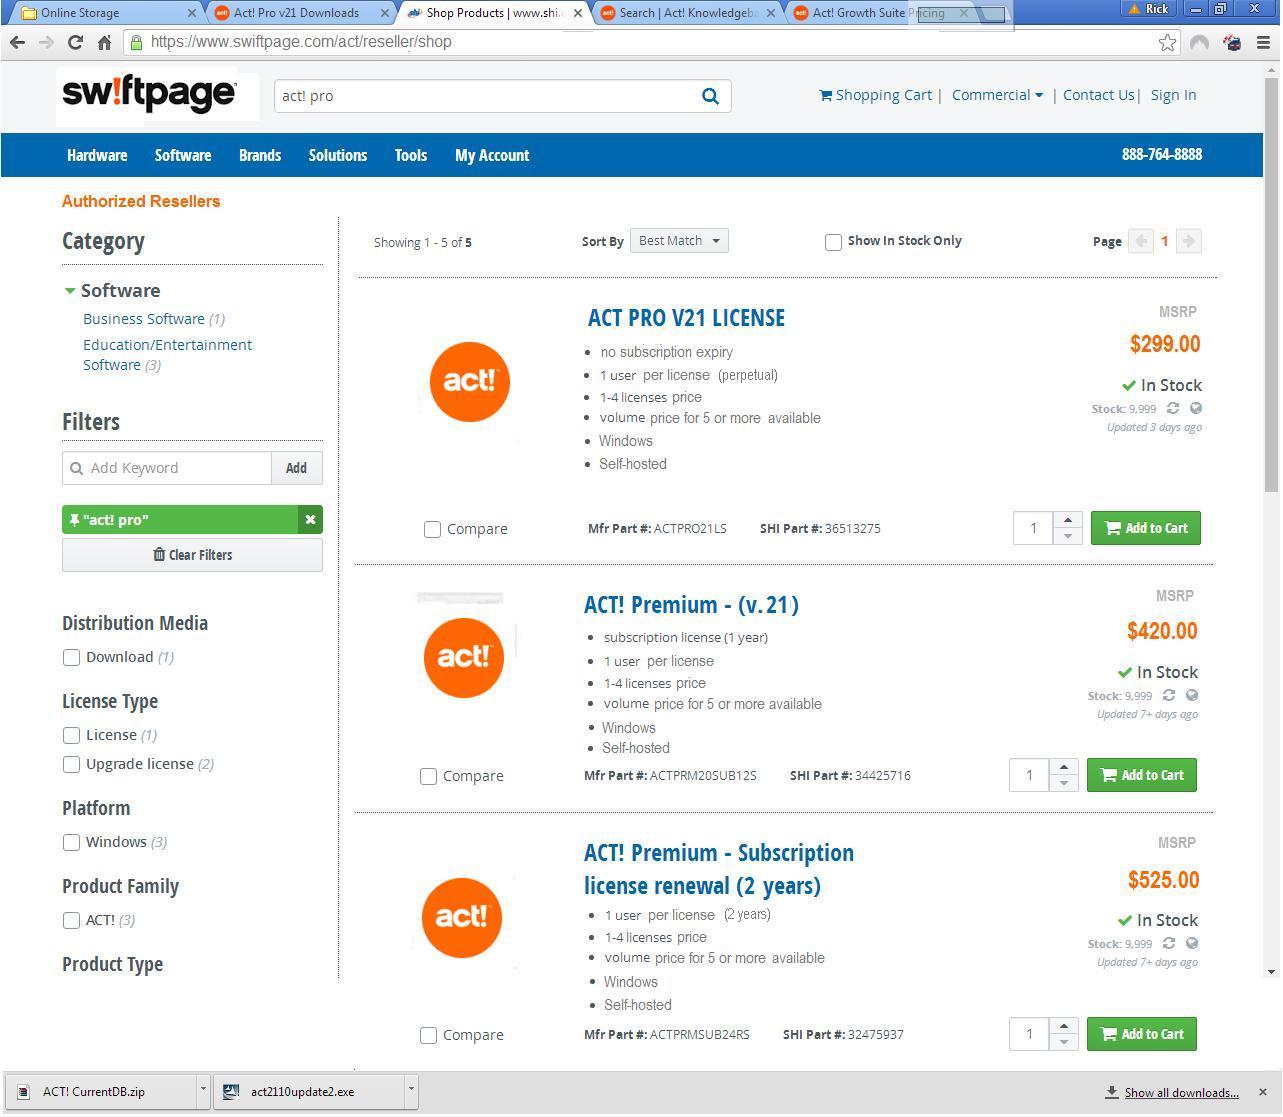
Task: Enable ACT! product family checkbox
Action: 71,920
